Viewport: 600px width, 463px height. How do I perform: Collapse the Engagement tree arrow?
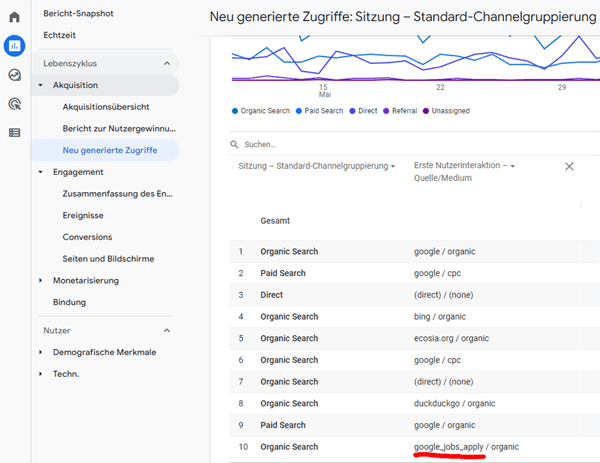coord(41,172)
